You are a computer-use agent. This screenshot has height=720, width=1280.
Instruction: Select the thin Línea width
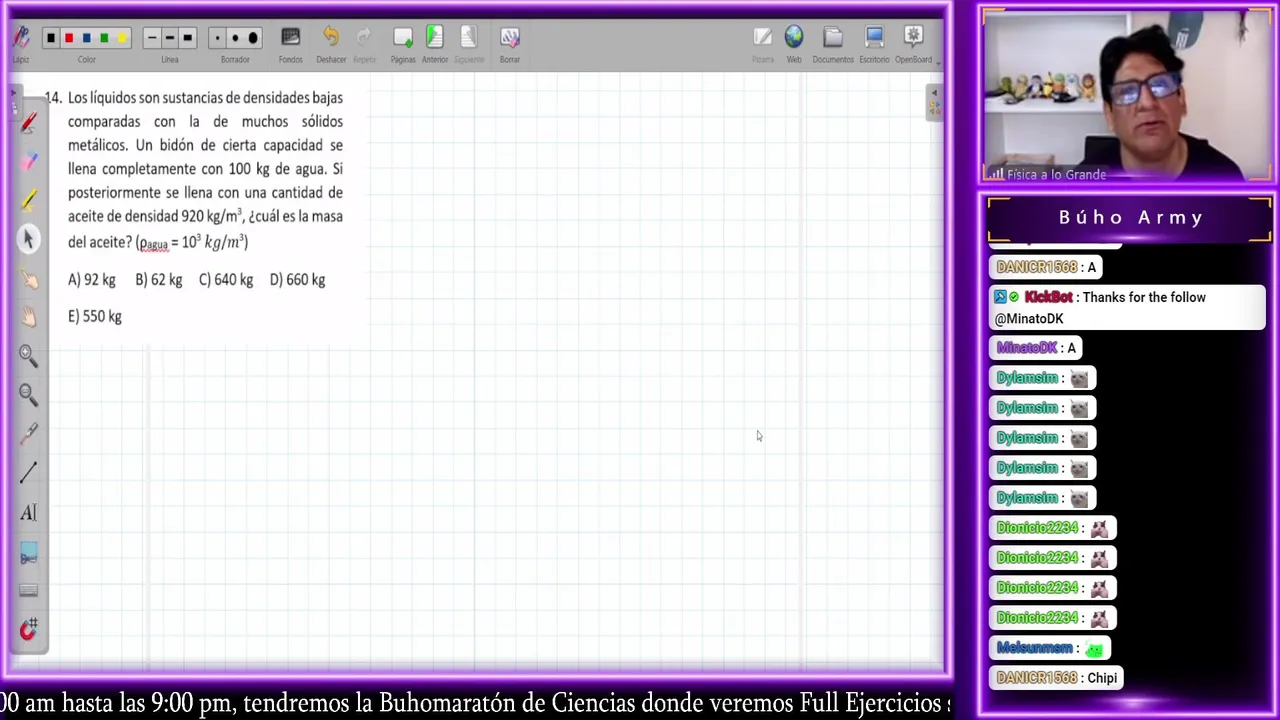tap(152, 38)
